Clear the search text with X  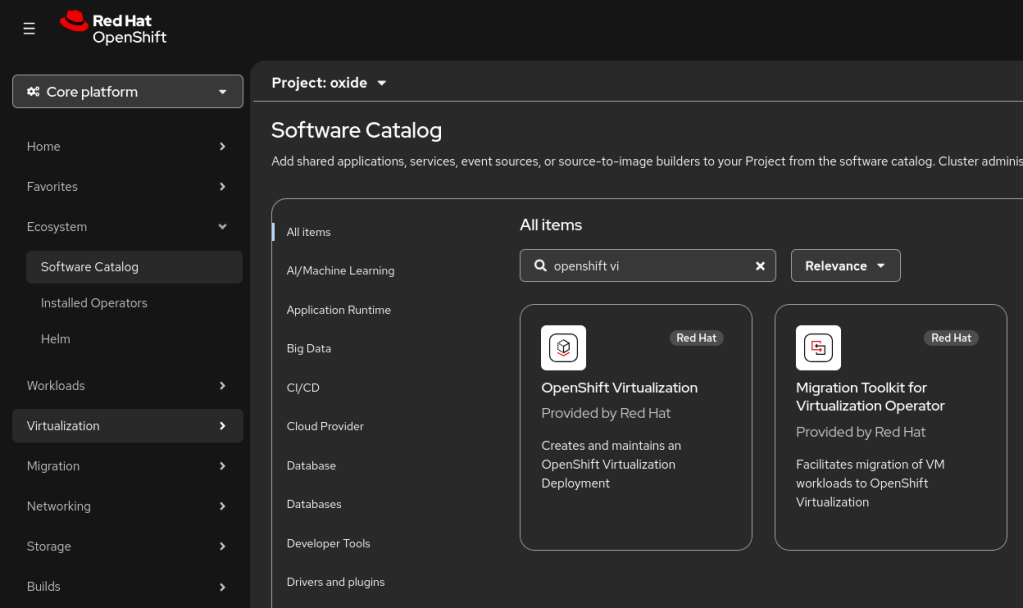coord(760,266)
